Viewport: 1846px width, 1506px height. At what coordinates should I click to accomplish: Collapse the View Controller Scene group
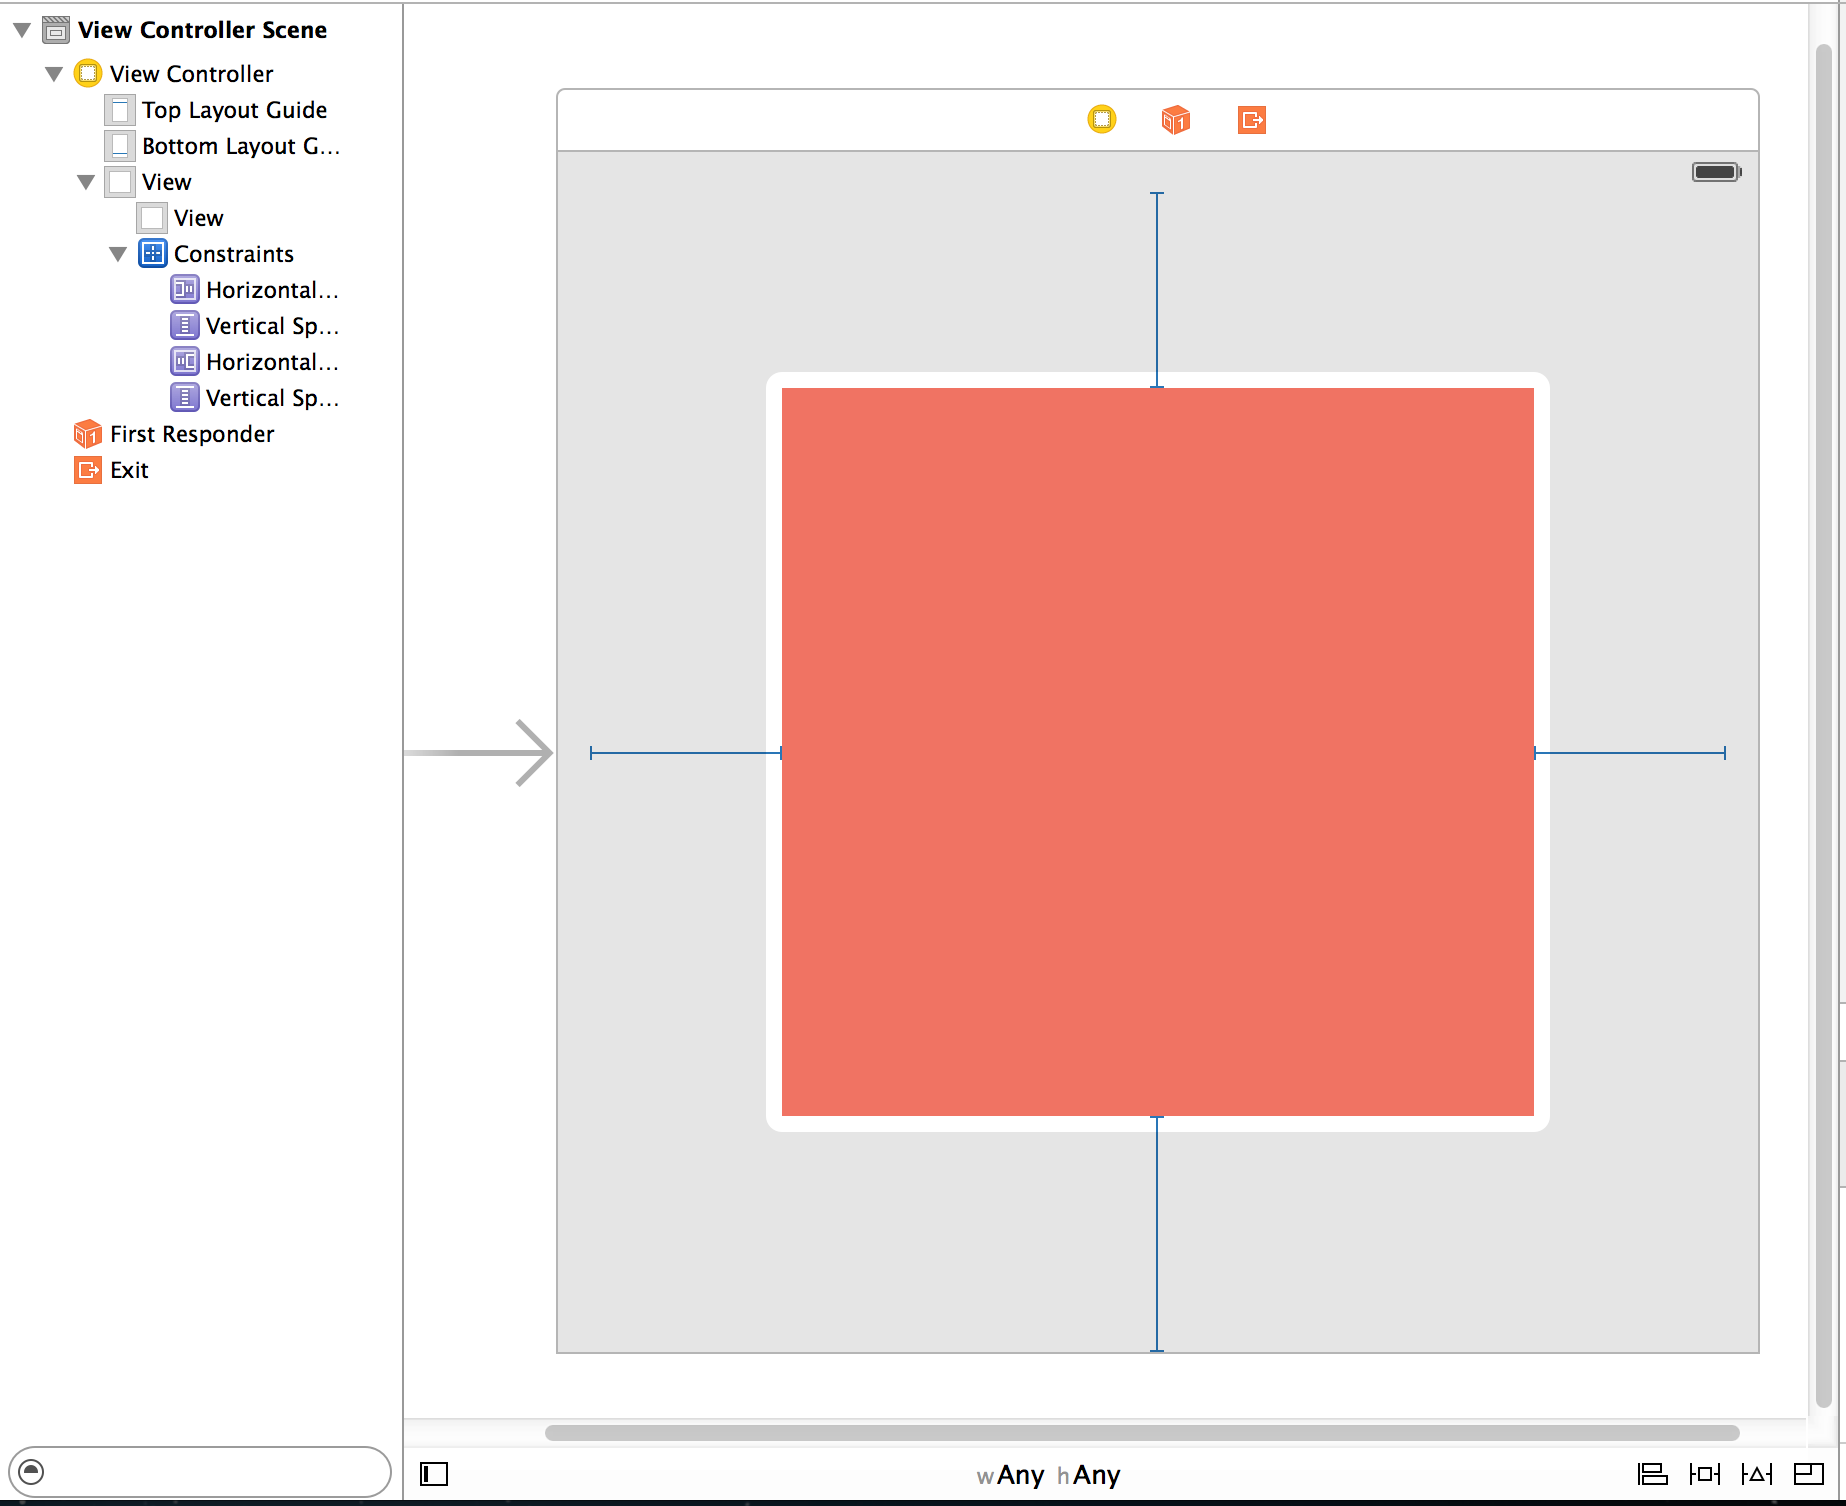click(x=22, y=29)
